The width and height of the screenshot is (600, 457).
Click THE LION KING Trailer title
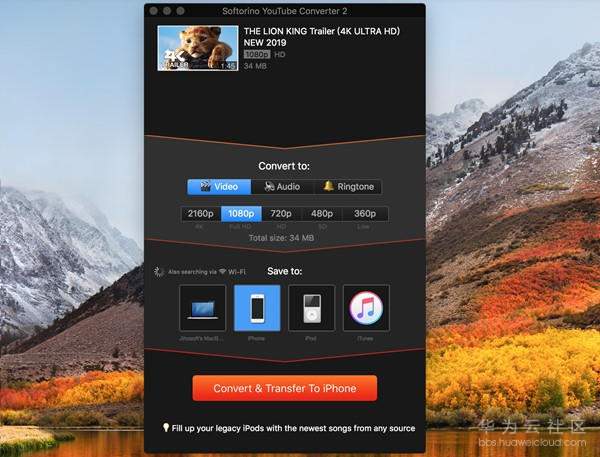(321, 37)
